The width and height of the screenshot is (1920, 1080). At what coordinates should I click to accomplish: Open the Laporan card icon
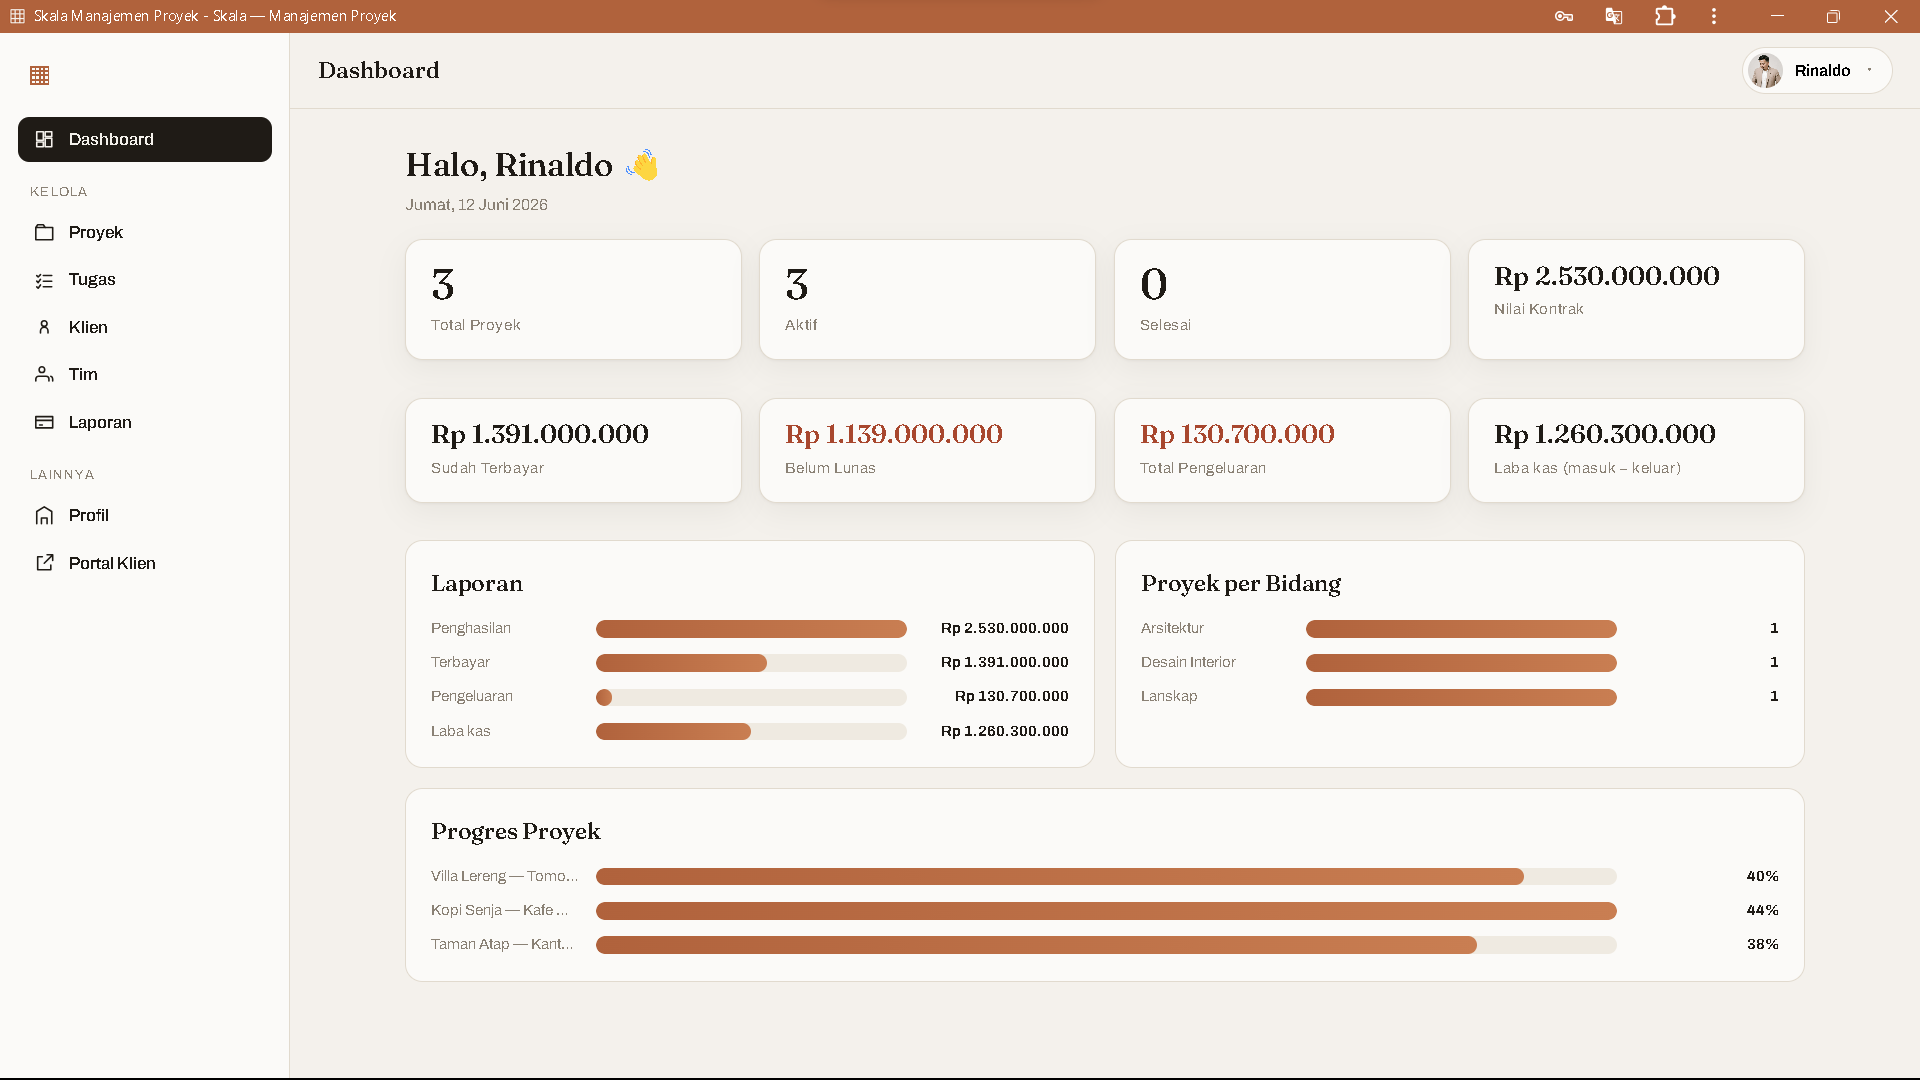pos(44,422)
